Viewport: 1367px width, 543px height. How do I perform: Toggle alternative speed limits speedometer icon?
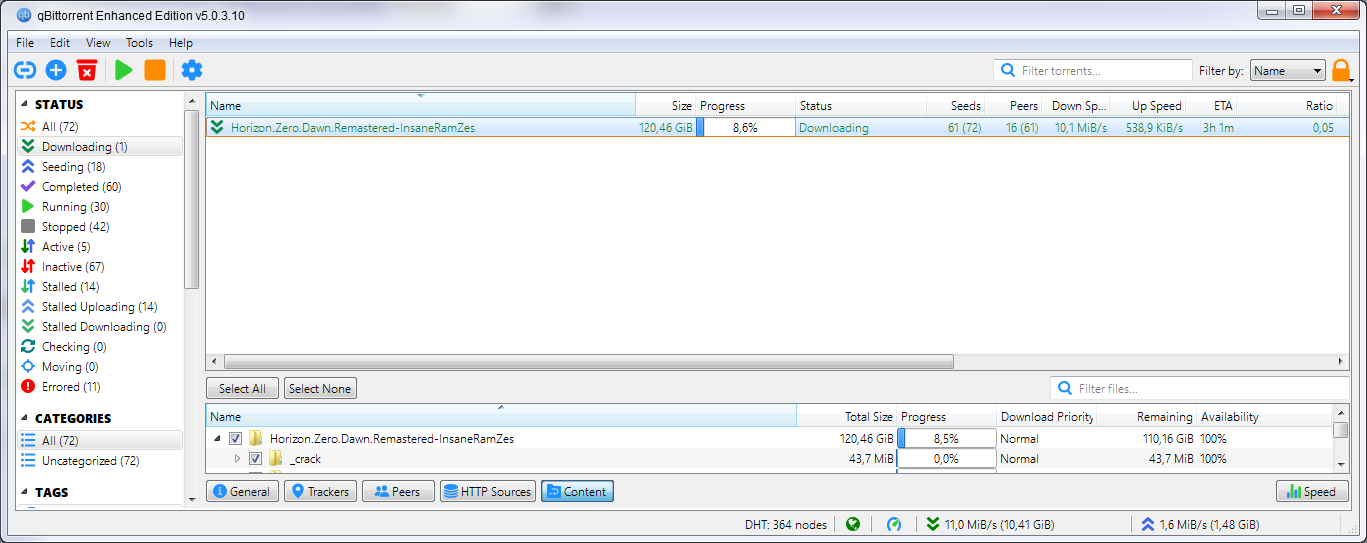894,523
